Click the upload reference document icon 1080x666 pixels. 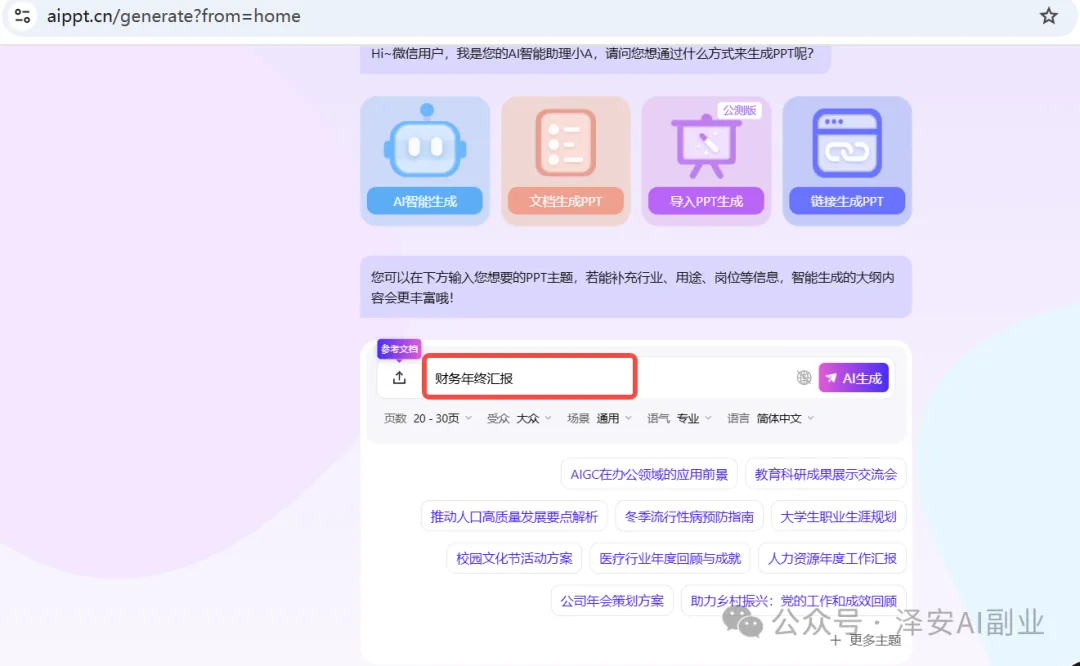(x=399, y=377)
